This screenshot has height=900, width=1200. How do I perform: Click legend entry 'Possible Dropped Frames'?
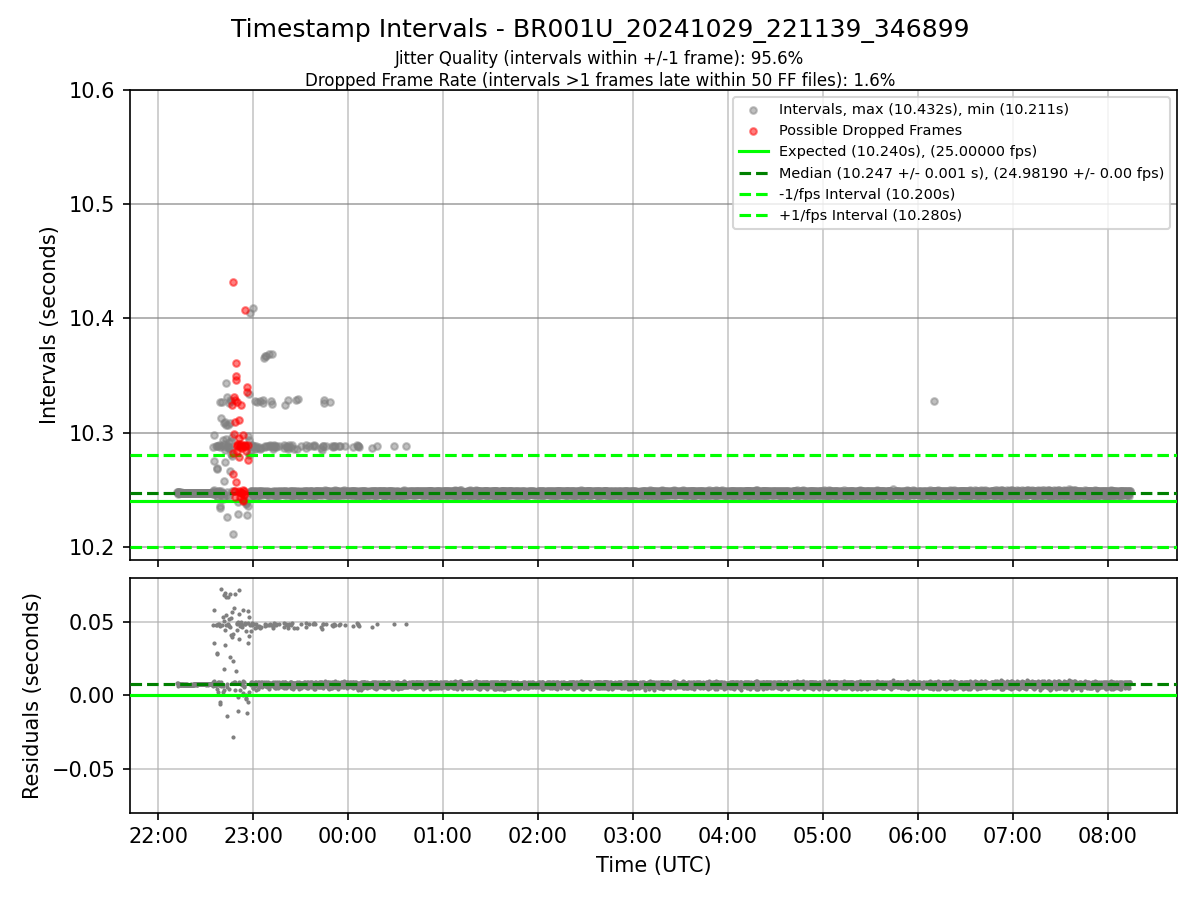point(870,130)
